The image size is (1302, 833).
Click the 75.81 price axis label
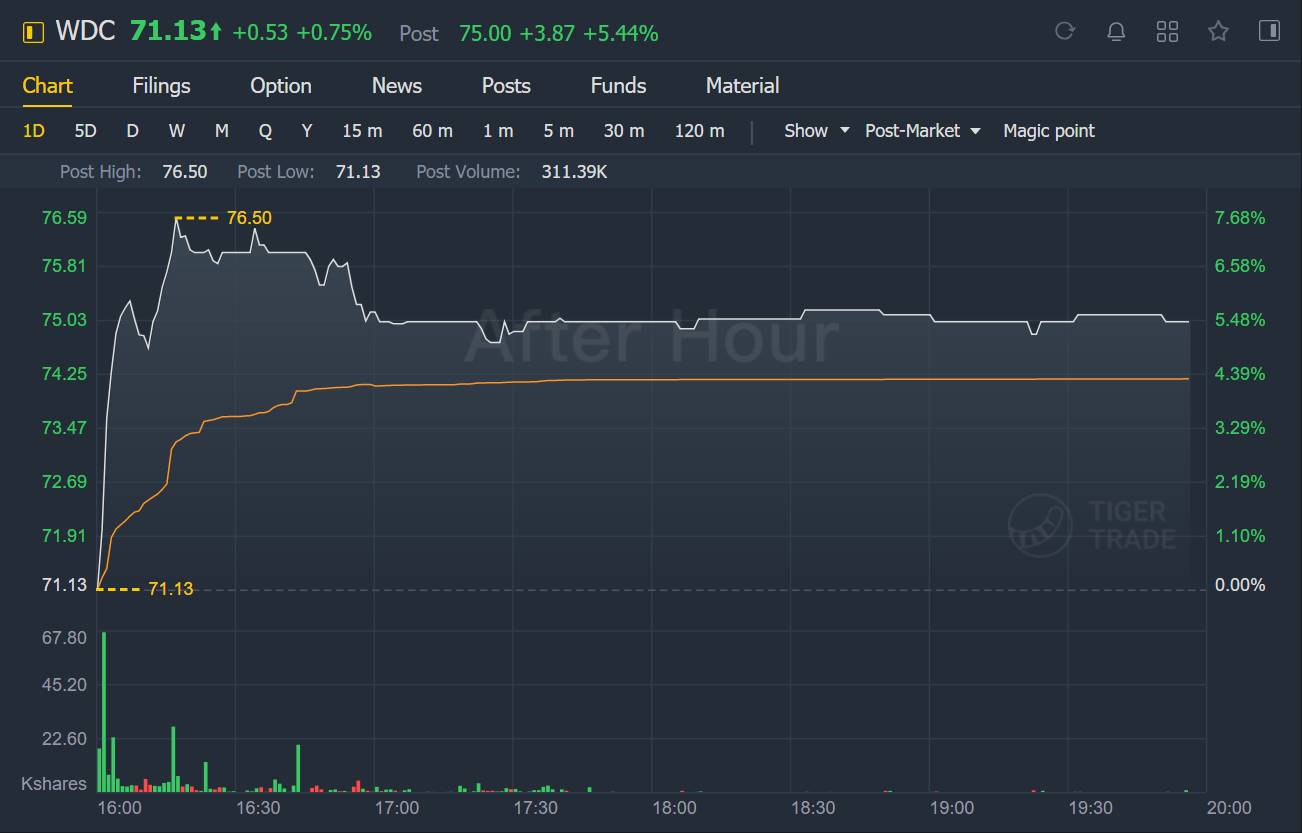(64, 266)
